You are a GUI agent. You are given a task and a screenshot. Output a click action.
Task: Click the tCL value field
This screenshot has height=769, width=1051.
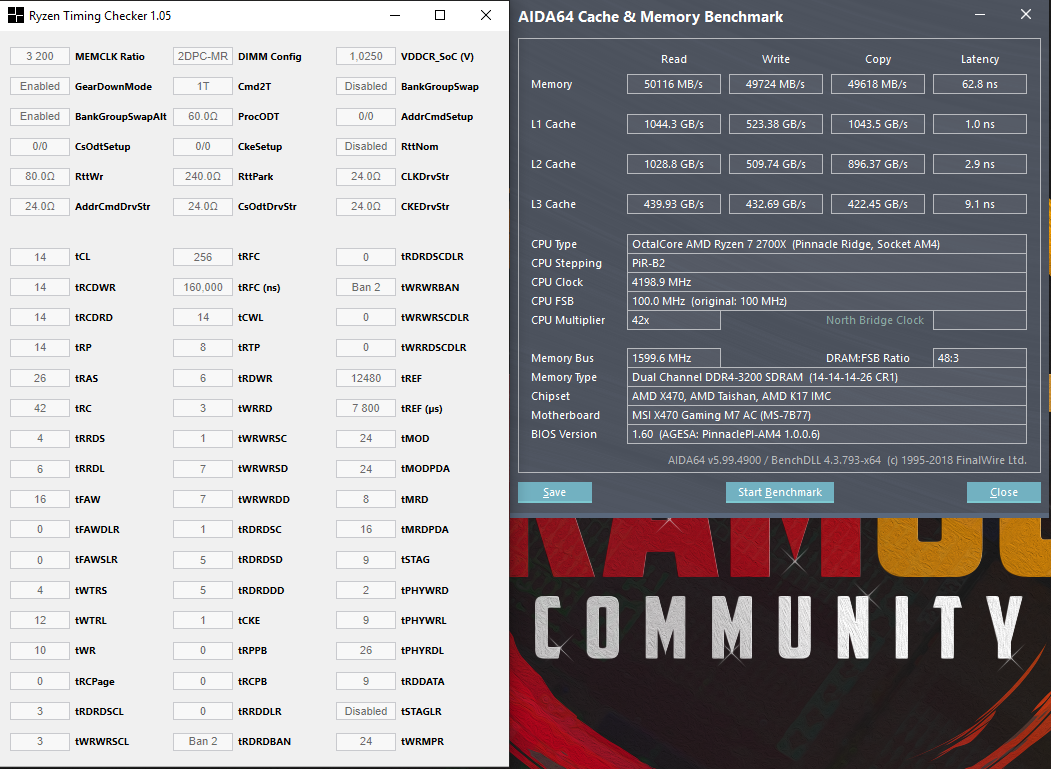(x=40, y=257)
